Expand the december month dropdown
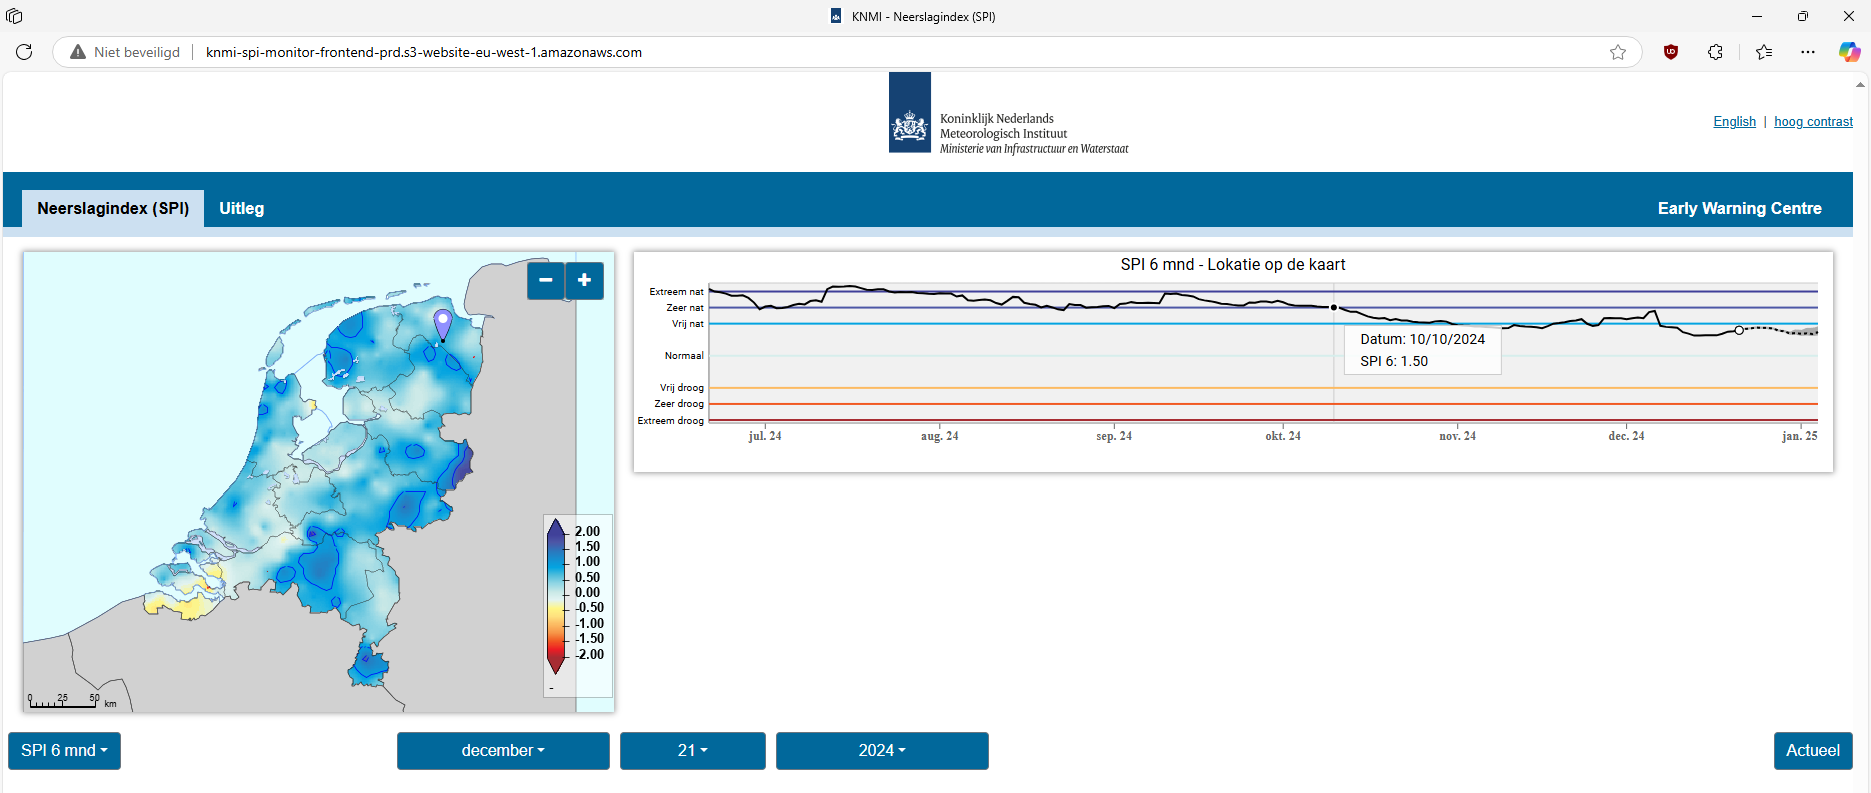 point(503,751)
